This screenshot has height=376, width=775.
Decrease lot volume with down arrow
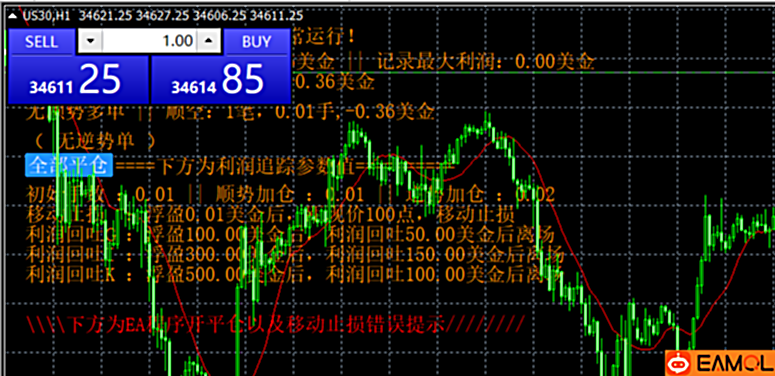click(x=90, y=41)
